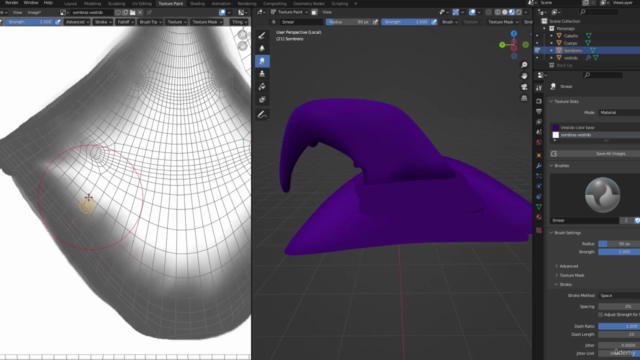Select the Annotate tool

click(x=262, y=115)
